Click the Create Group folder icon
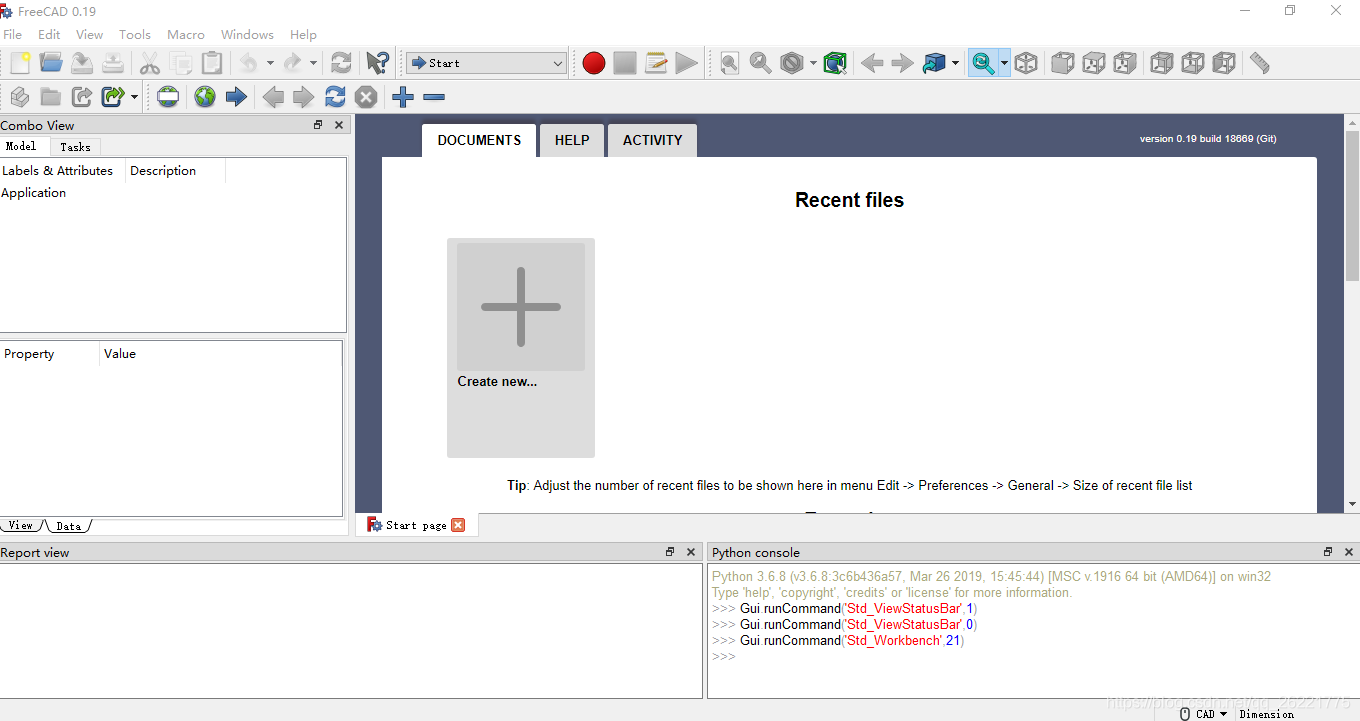The width and height of the screenshot is (1360, 721). (51, 97)
